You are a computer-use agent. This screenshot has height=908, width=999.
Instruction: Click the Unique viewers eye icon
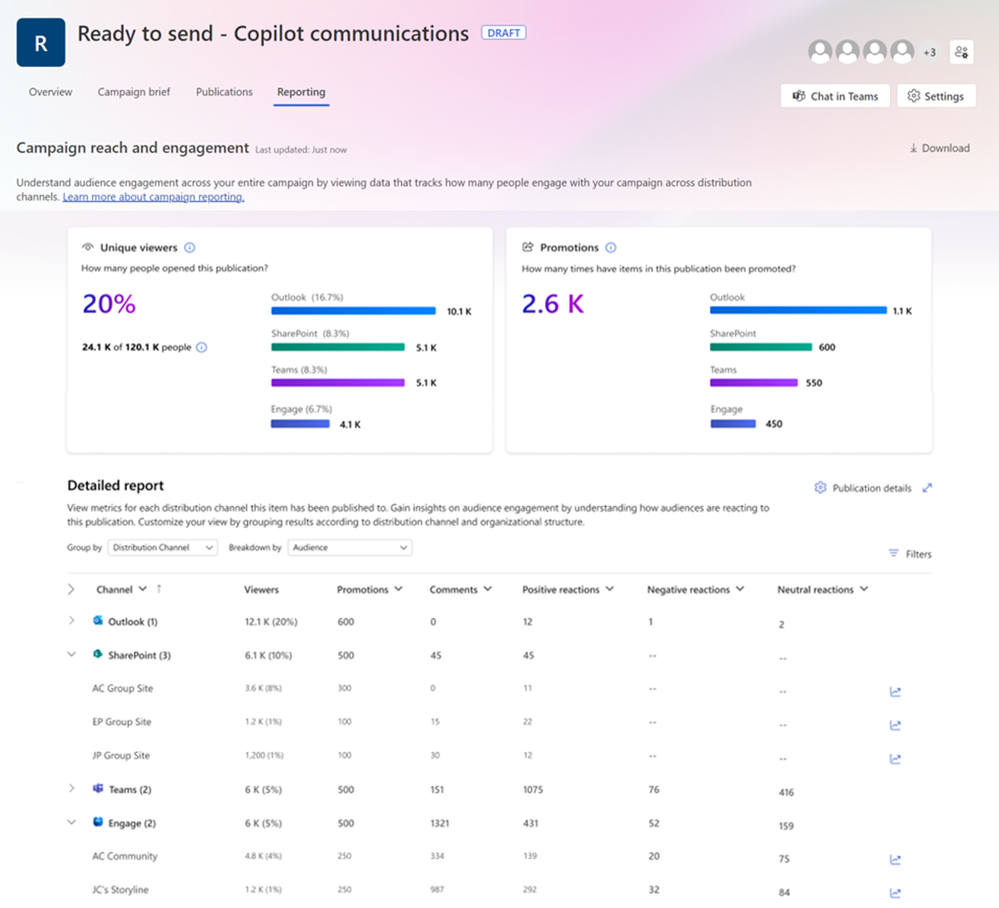click(88, 247)
